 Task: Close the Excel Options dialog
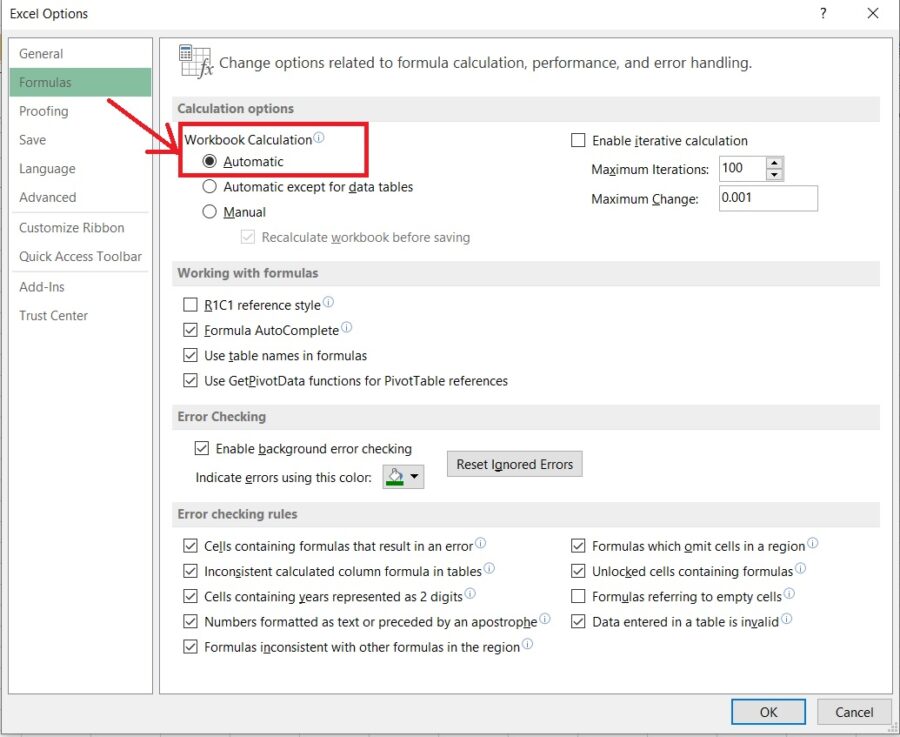(x=873, y=13)
